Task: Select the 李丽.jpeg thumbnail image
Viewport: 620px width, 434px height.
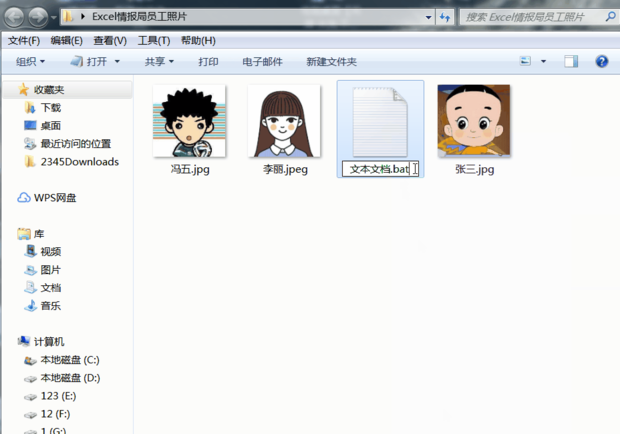Action: [x=284, y=121]
